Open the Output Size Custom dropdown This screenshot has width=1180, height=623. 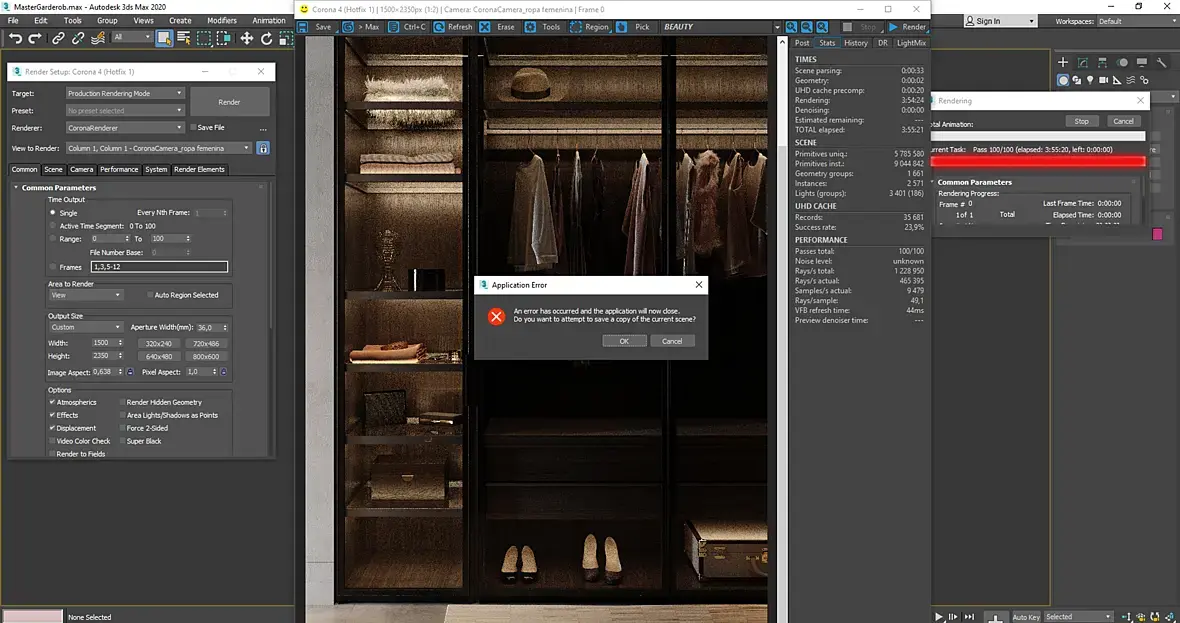pyautogui.click(x=86, y=327)
